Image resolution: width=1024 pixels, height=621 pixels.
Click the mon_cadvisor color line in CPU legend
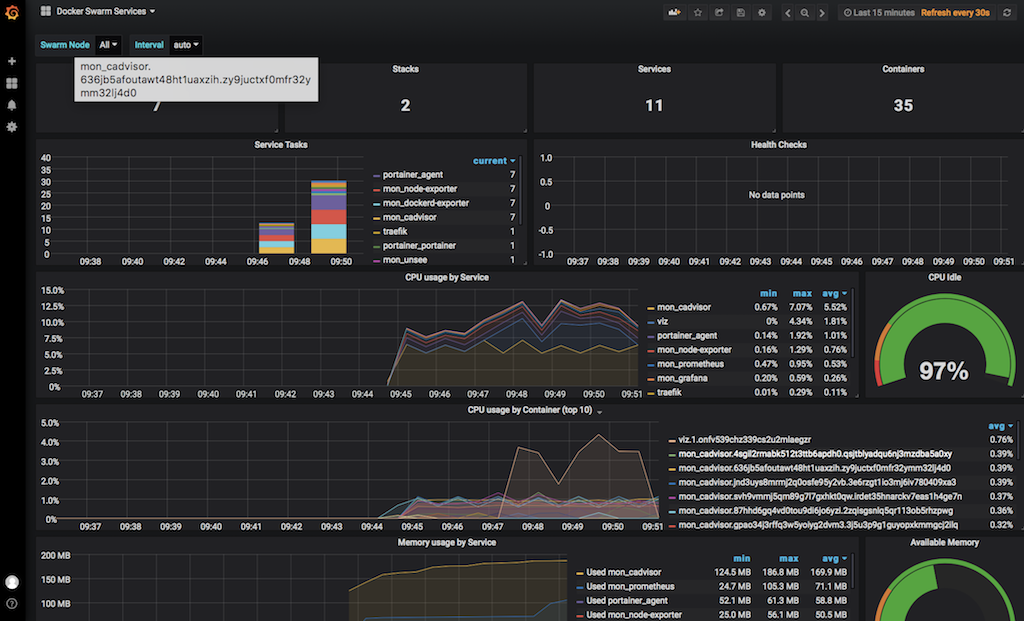pos(650,308)
